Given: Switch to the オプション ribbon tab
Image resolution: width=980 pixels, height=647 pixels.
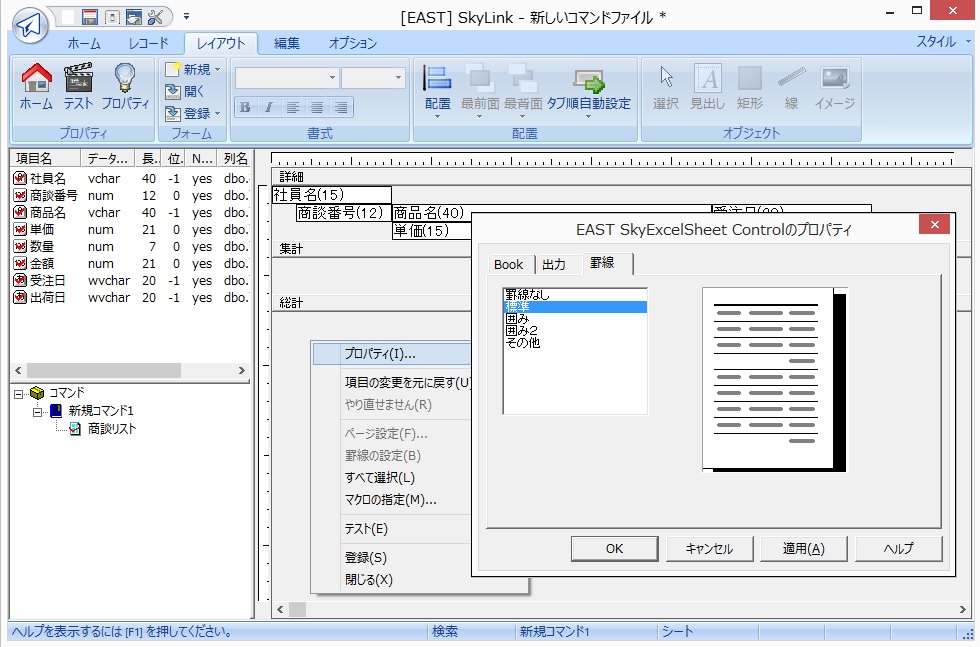Looking at the screenshot, I should coord(352,43).
